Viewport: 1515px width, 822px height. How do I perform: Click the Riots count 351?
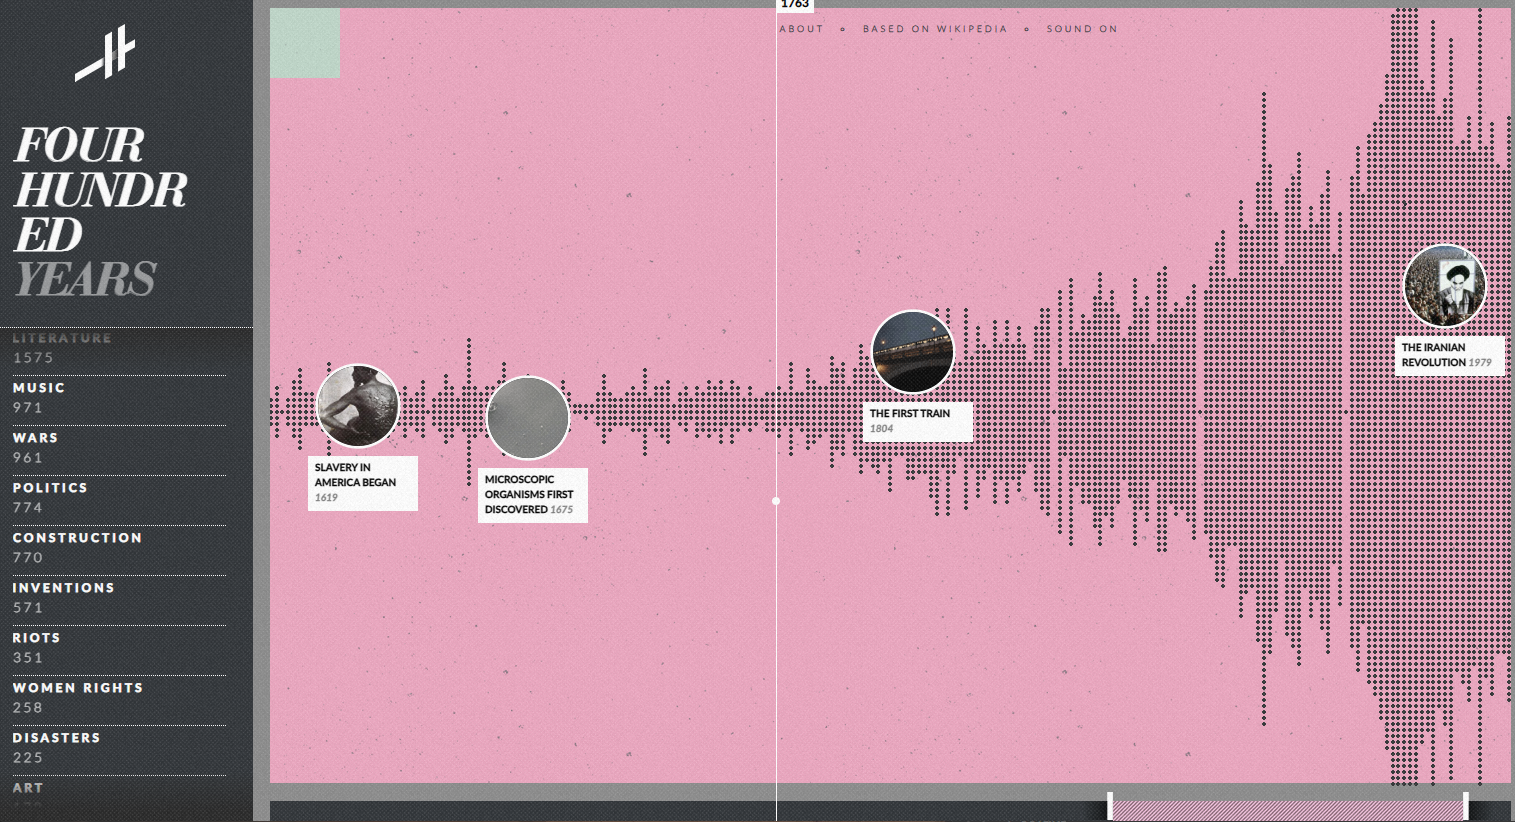click(28, 658)
